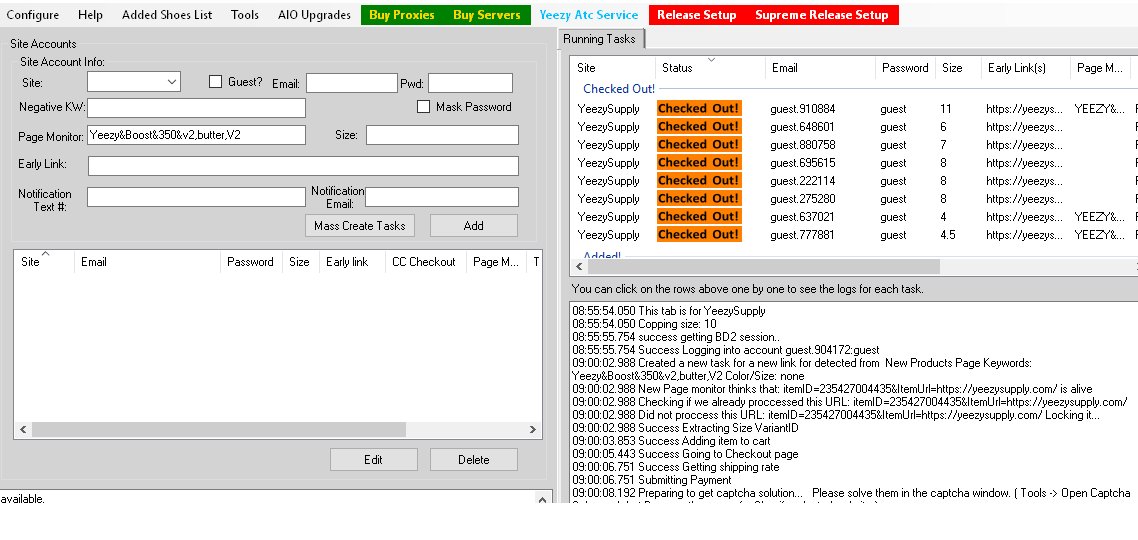Open Yeezy Atc Service menu
The image size is (1138, 540).
[589, 15]
